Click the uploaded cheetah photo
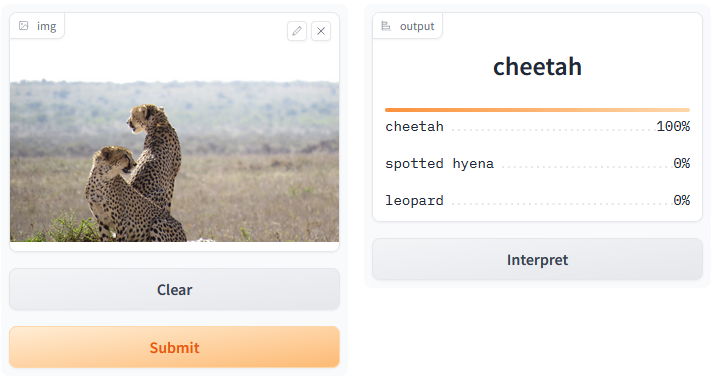Image resolution: width=713 pixels, height=377 pixels. (175, 161)
